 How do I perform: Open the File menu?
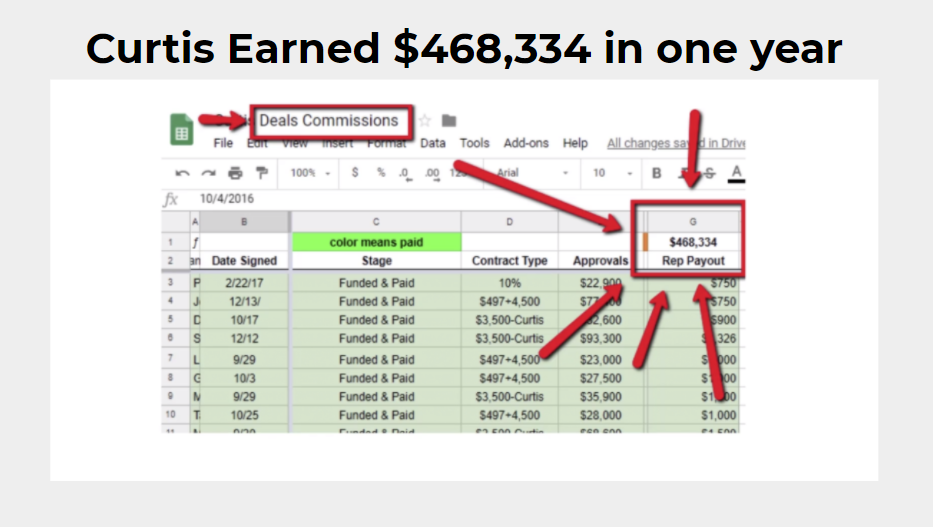coord(223,143)
